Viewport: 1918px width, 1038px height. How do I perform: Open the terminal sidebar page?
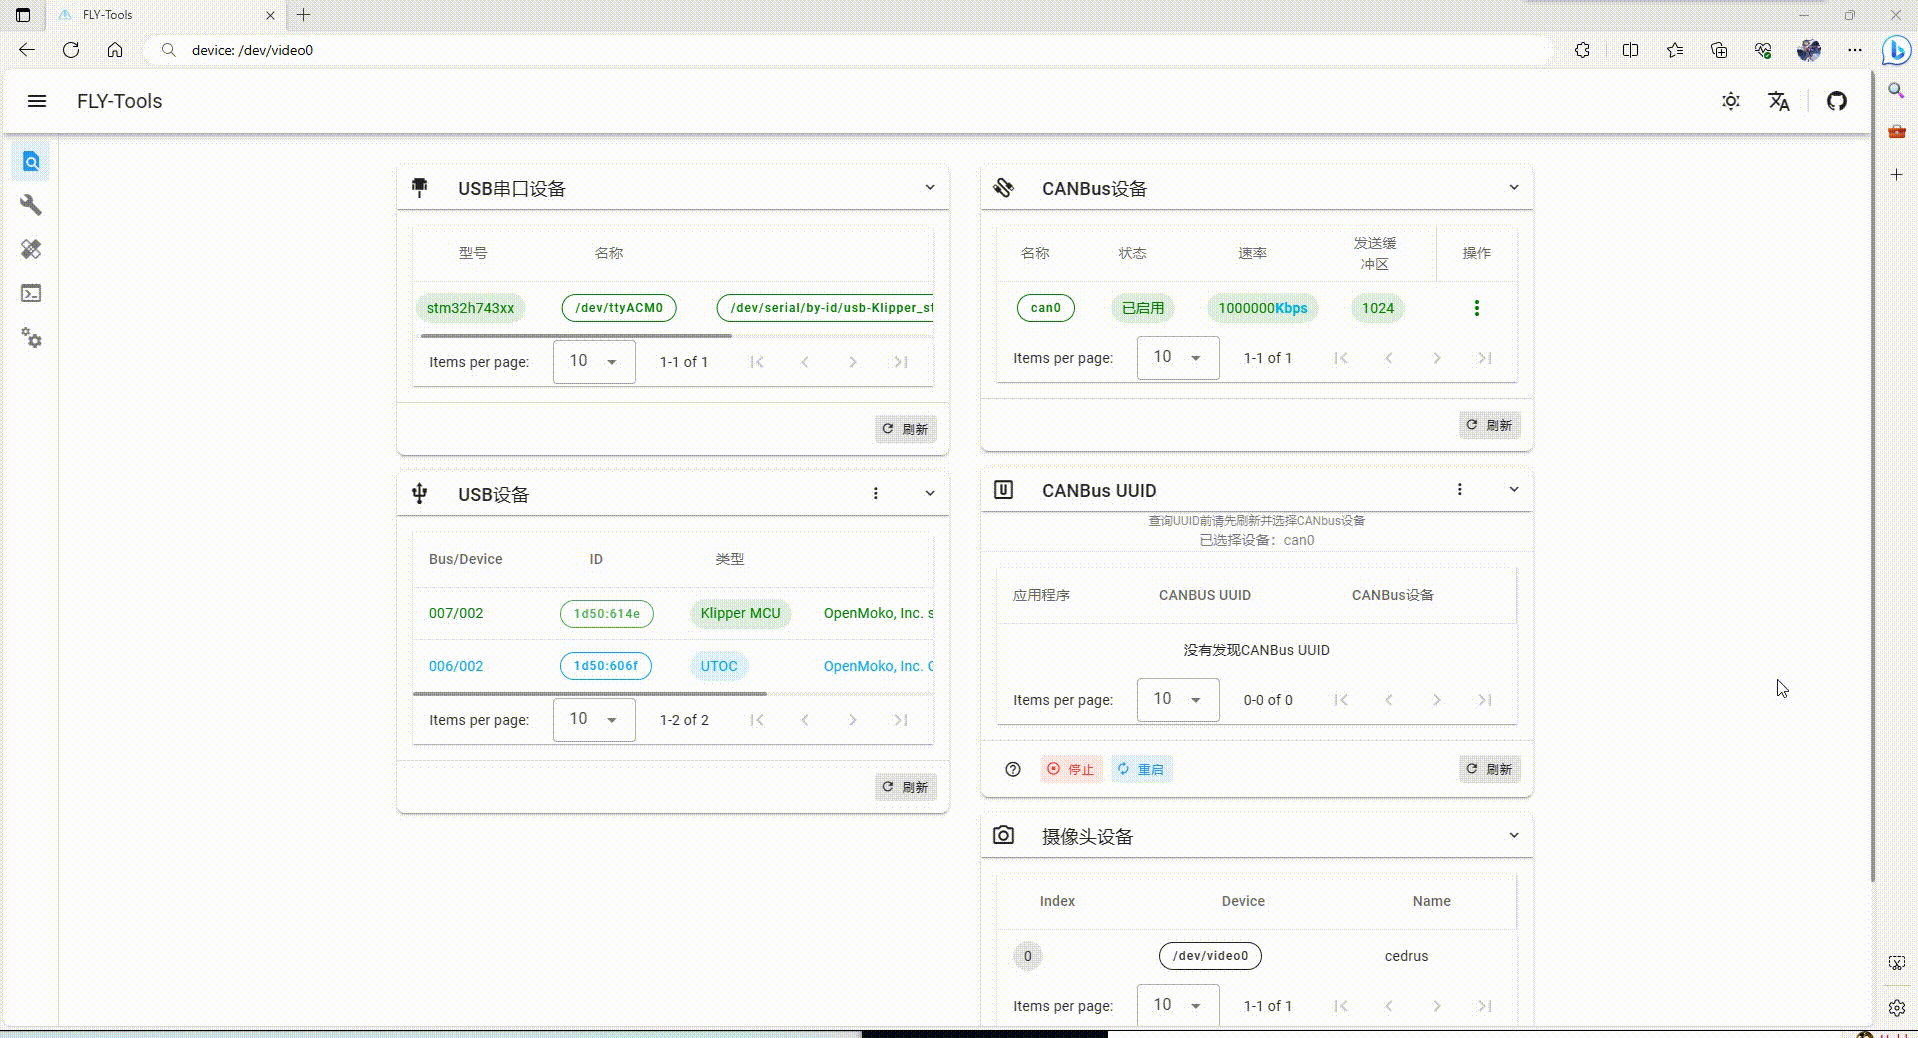pyautogui.click(x=31, y=293)
